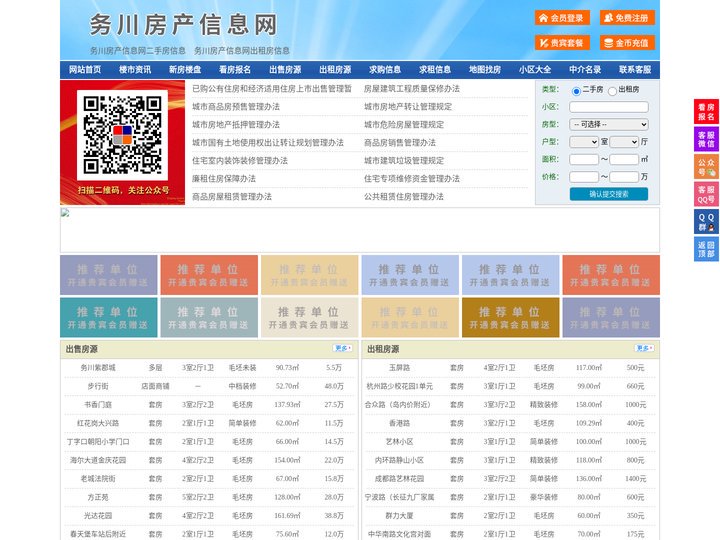Image resolution: width=720 pixels, height=540 pixels.
Task: Open the 玉屏路 rental listing
Action: pyautogui.click(x=399, y=368)
